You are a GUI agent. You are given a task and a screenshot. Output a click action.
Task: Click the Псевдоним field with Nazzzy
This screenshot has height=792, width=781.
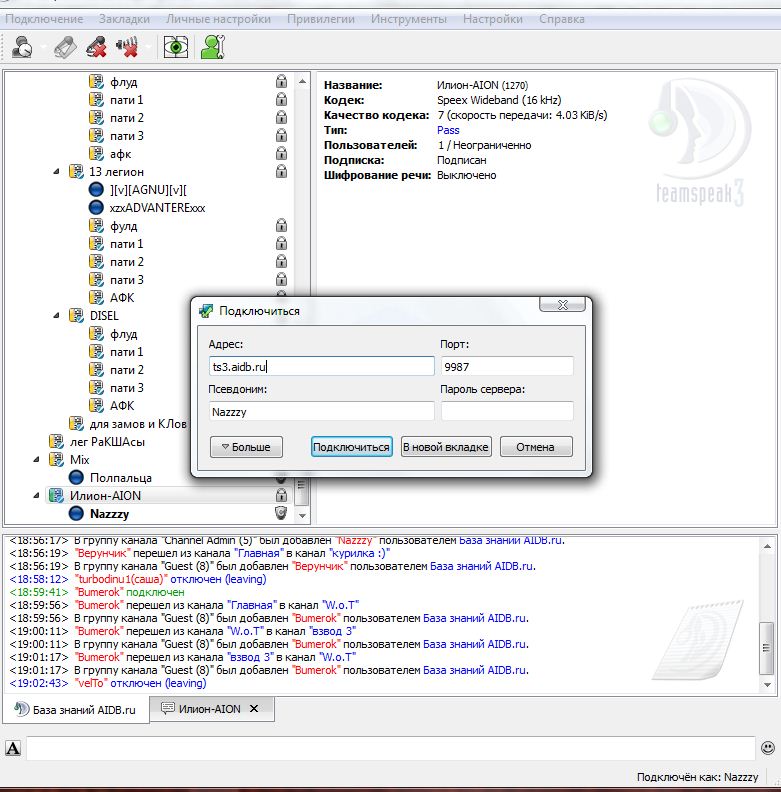(x=321, y=411)
